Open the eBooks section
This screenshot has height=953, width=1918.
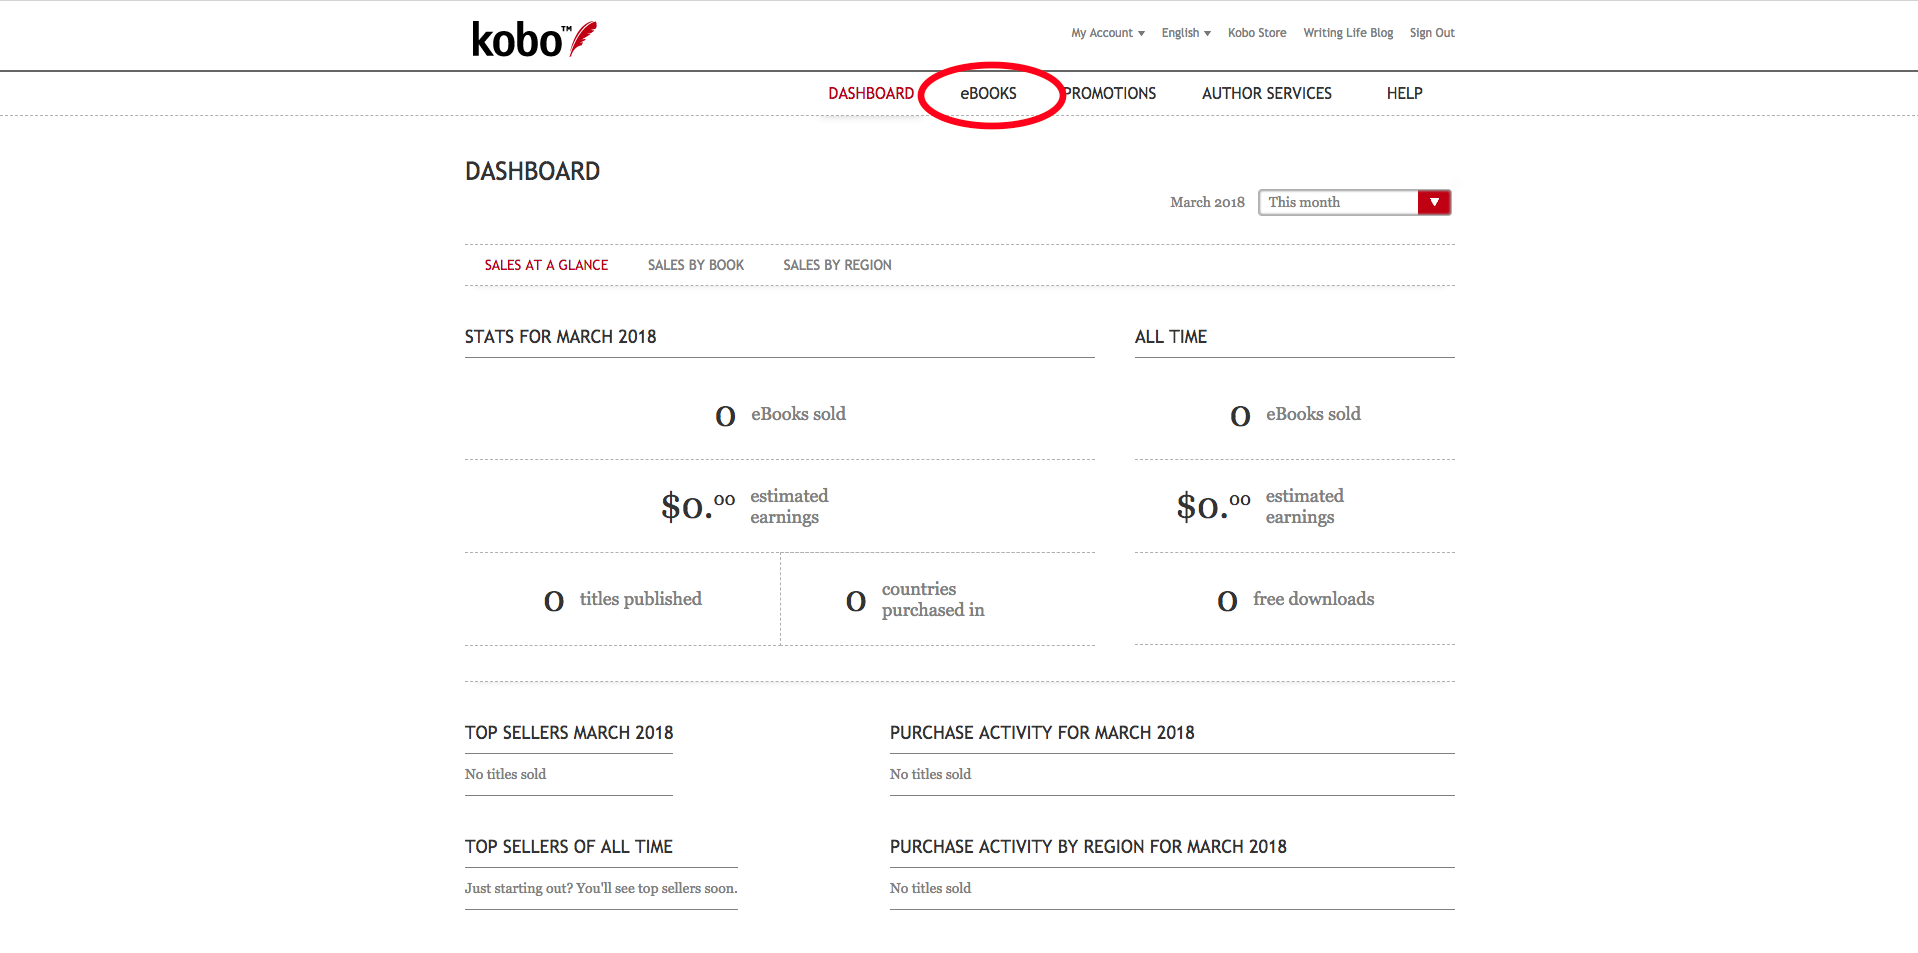point(988,93)
